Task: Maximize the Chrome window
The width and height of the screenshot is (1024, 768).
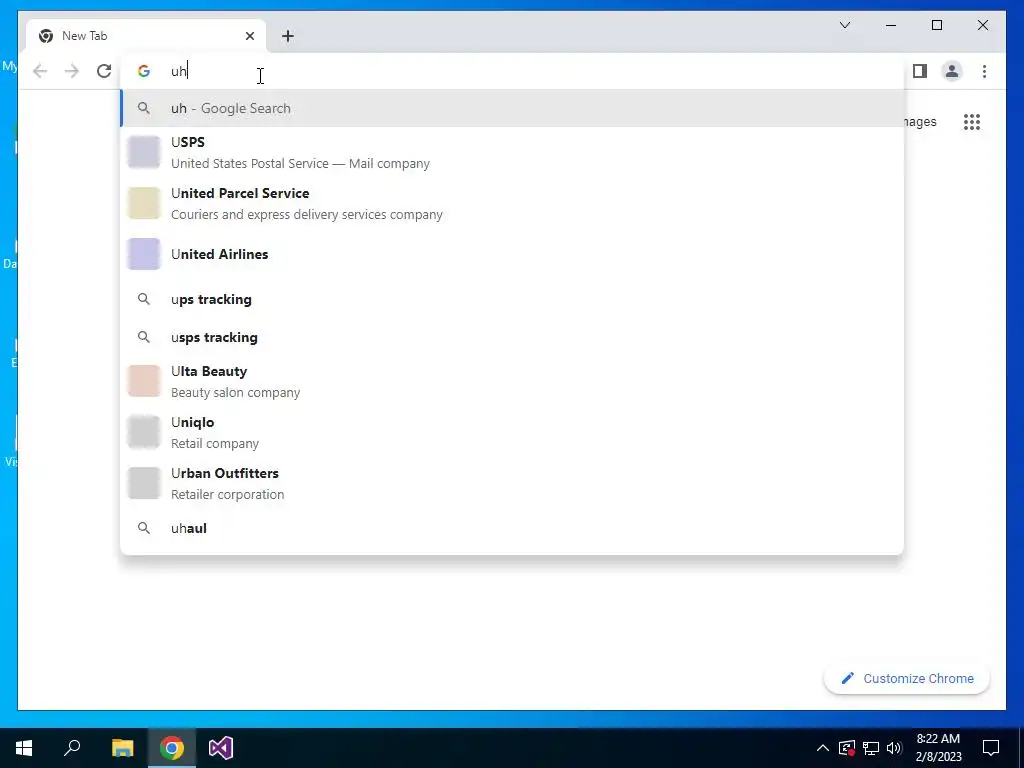Action: point(936,25)
